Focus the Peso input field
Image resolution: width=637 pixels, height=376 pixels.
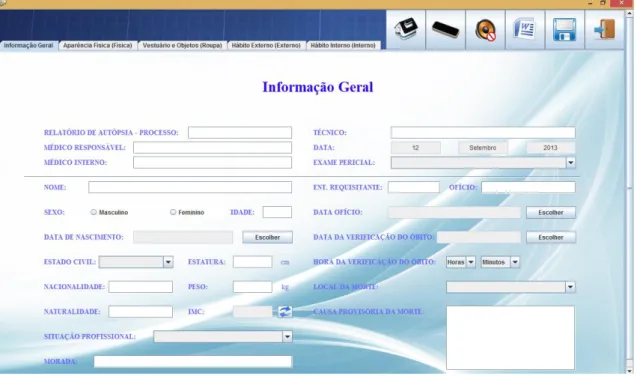253,287
